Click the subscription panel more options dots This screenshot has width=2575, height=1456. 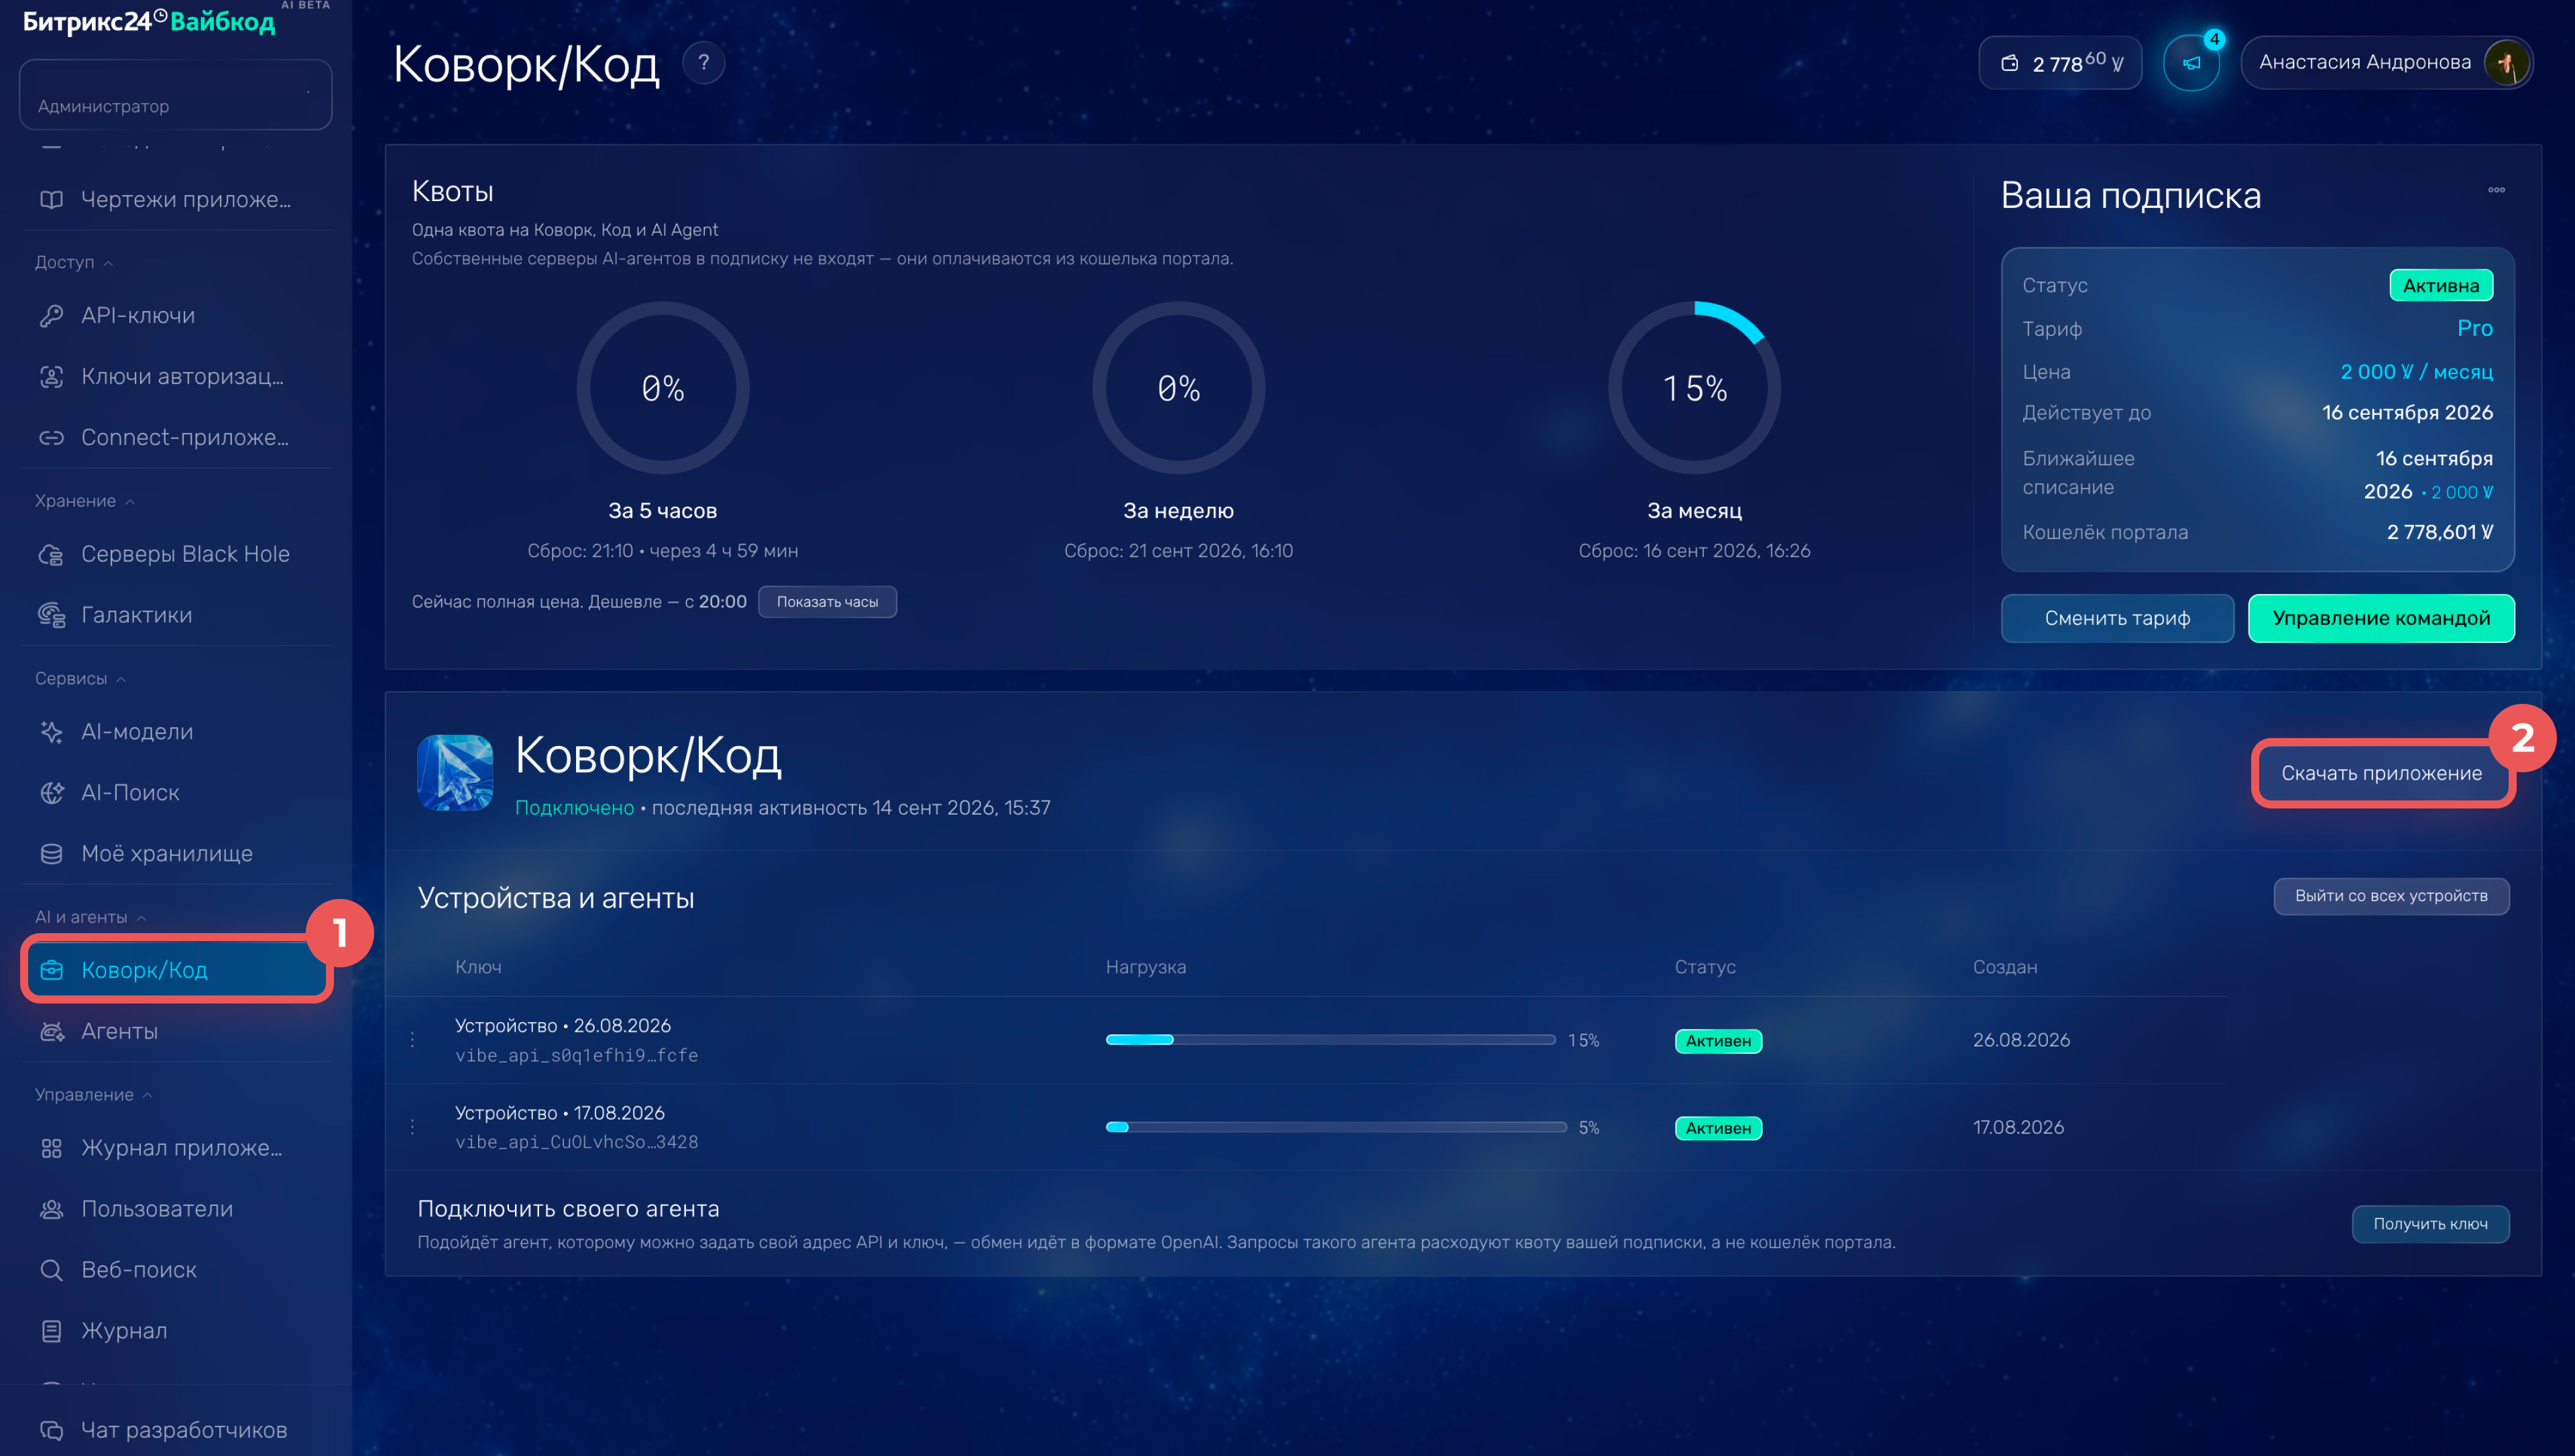tap(2496, 190)
